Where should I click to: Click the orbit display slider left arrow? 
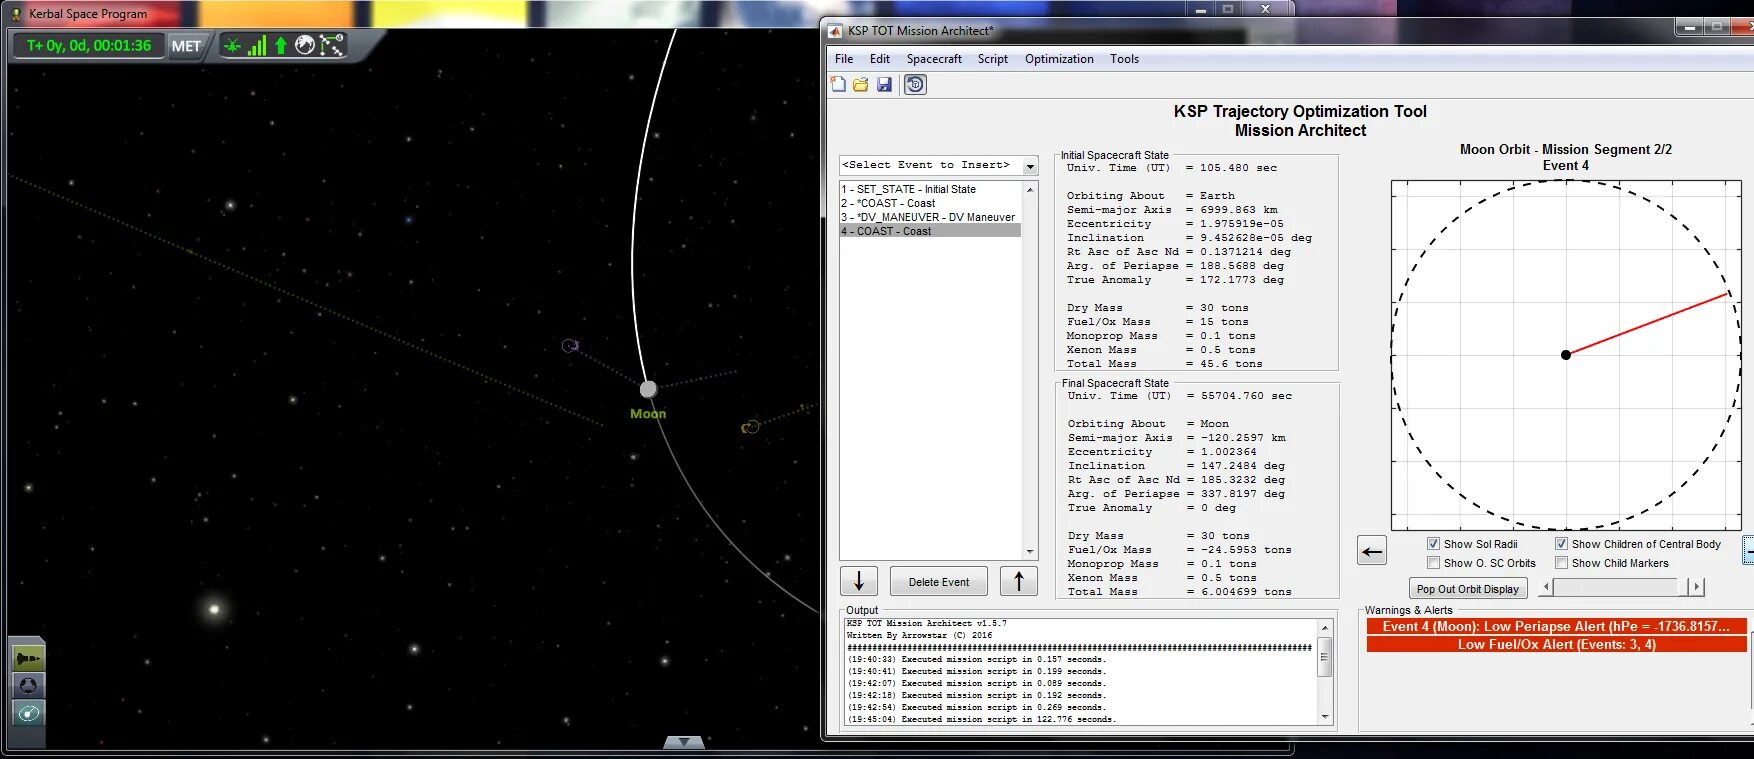pyautogui.click(x=1545, y=587)
